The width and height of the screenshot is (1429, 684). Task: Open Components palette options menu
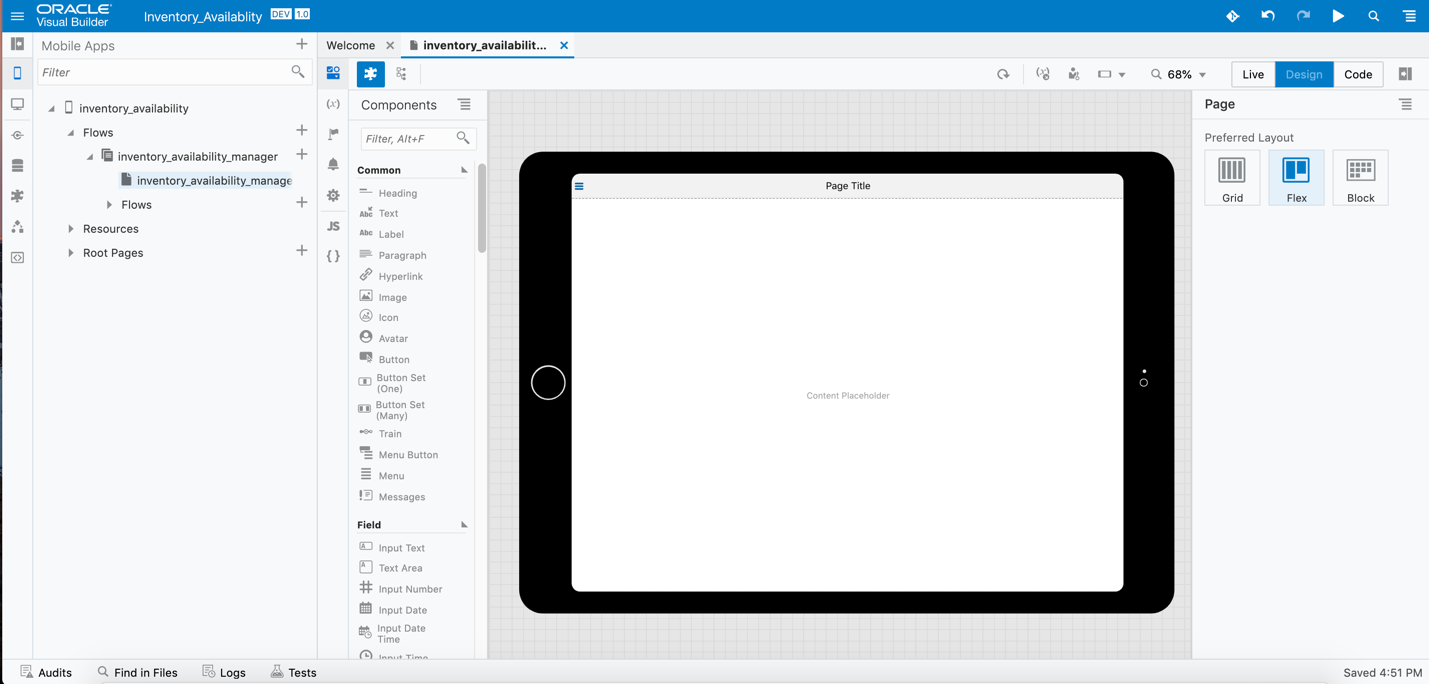coord(464,104)
